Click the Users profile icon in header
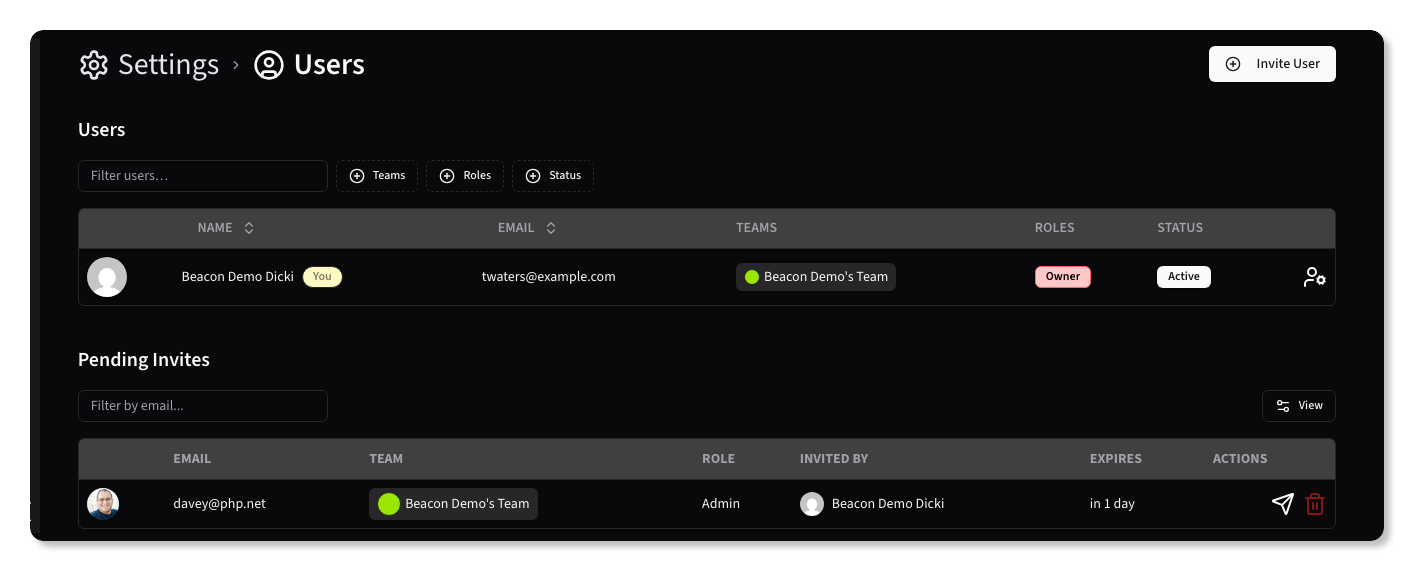Image resolution: width=1426 pixels, height=583 pixels. pyautogui.click(x=269, y=65)
